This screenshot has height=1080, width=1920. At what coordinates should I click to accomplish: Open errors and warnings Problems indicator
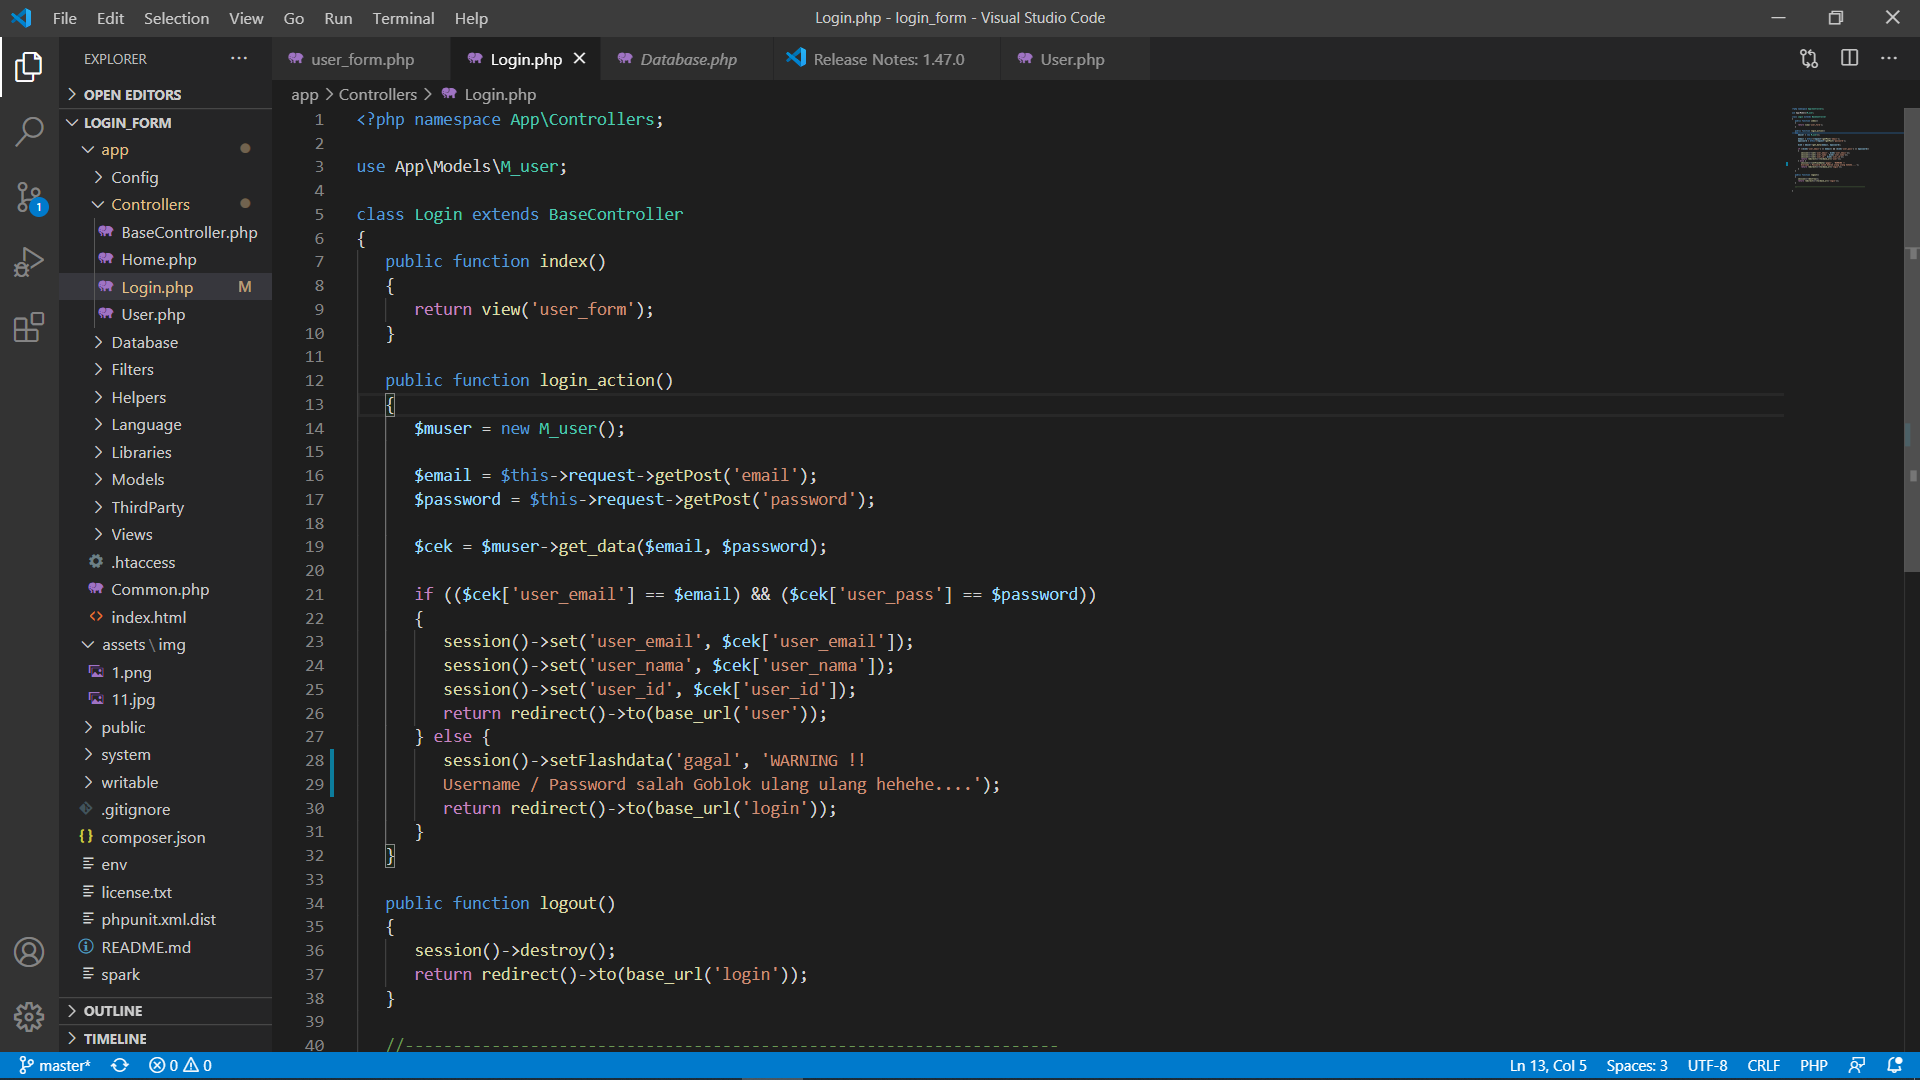click(180, 1065)
